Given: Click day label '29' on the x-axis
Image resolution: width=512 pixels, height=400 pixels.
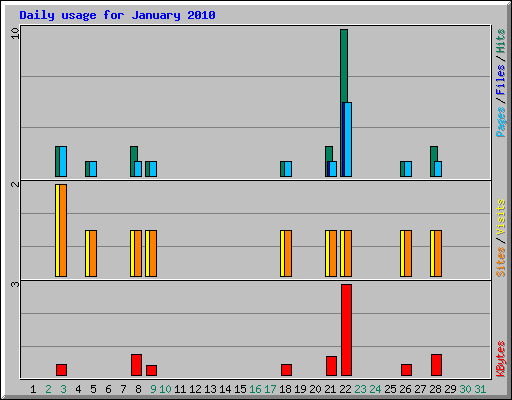Looking at the screenshot, I should coord(450,389).
